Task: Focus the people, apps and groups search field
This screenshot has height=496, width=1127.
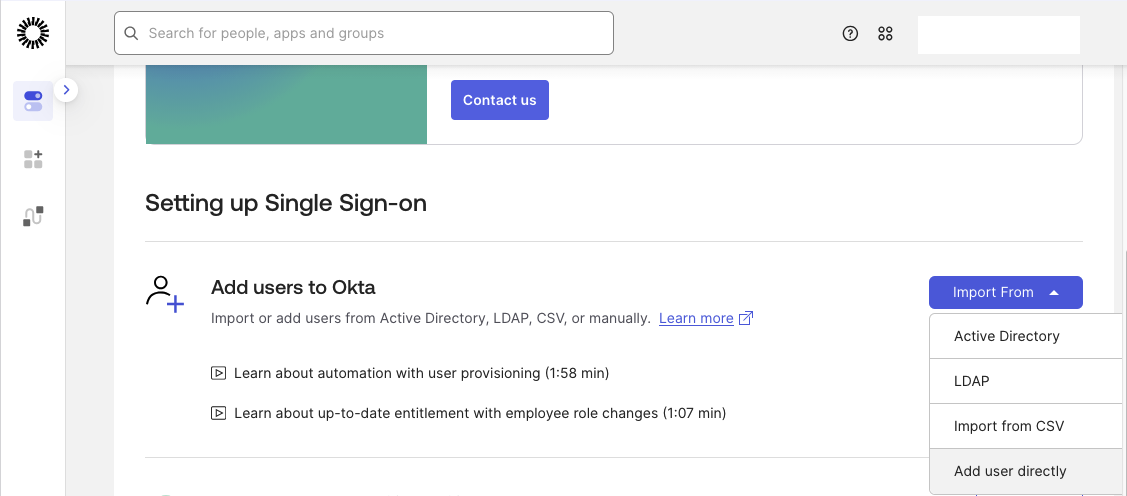Action: 364,33
